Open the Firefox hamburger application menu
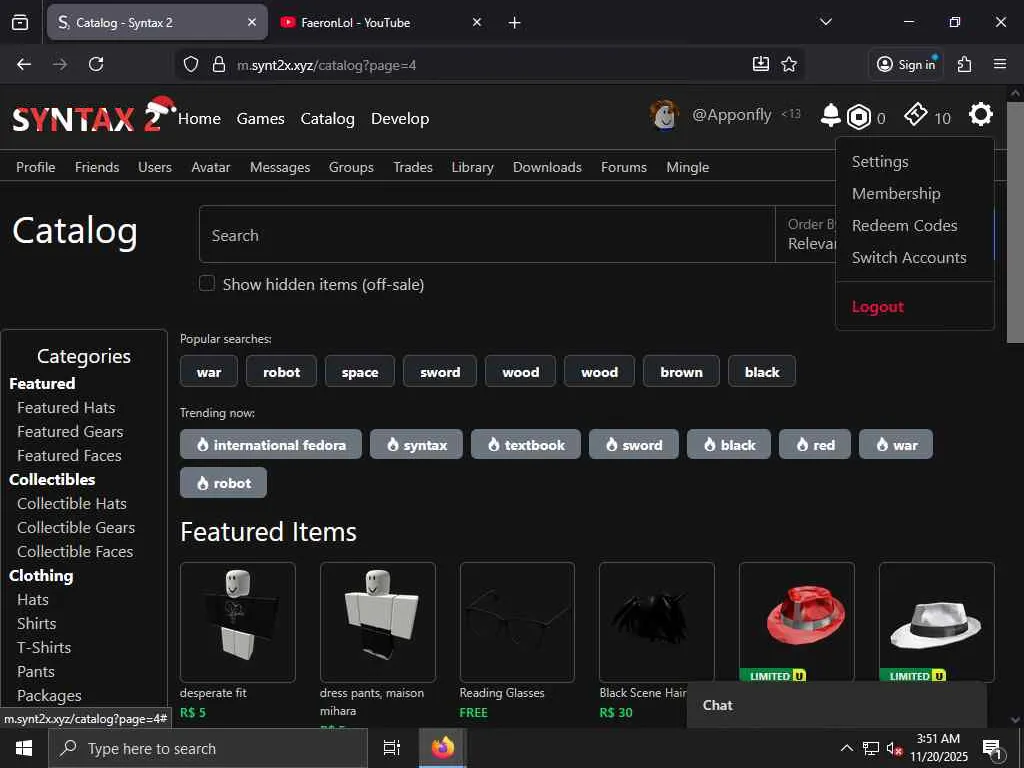The width and height of the screenshot is (1024, 768). point(1000,64)
